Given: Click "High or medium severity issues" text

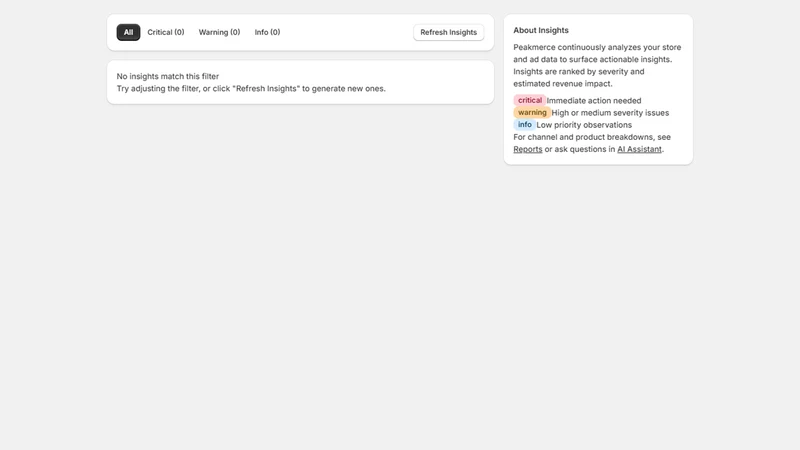Looking at the screenshot, I should (x=610, y=113).
